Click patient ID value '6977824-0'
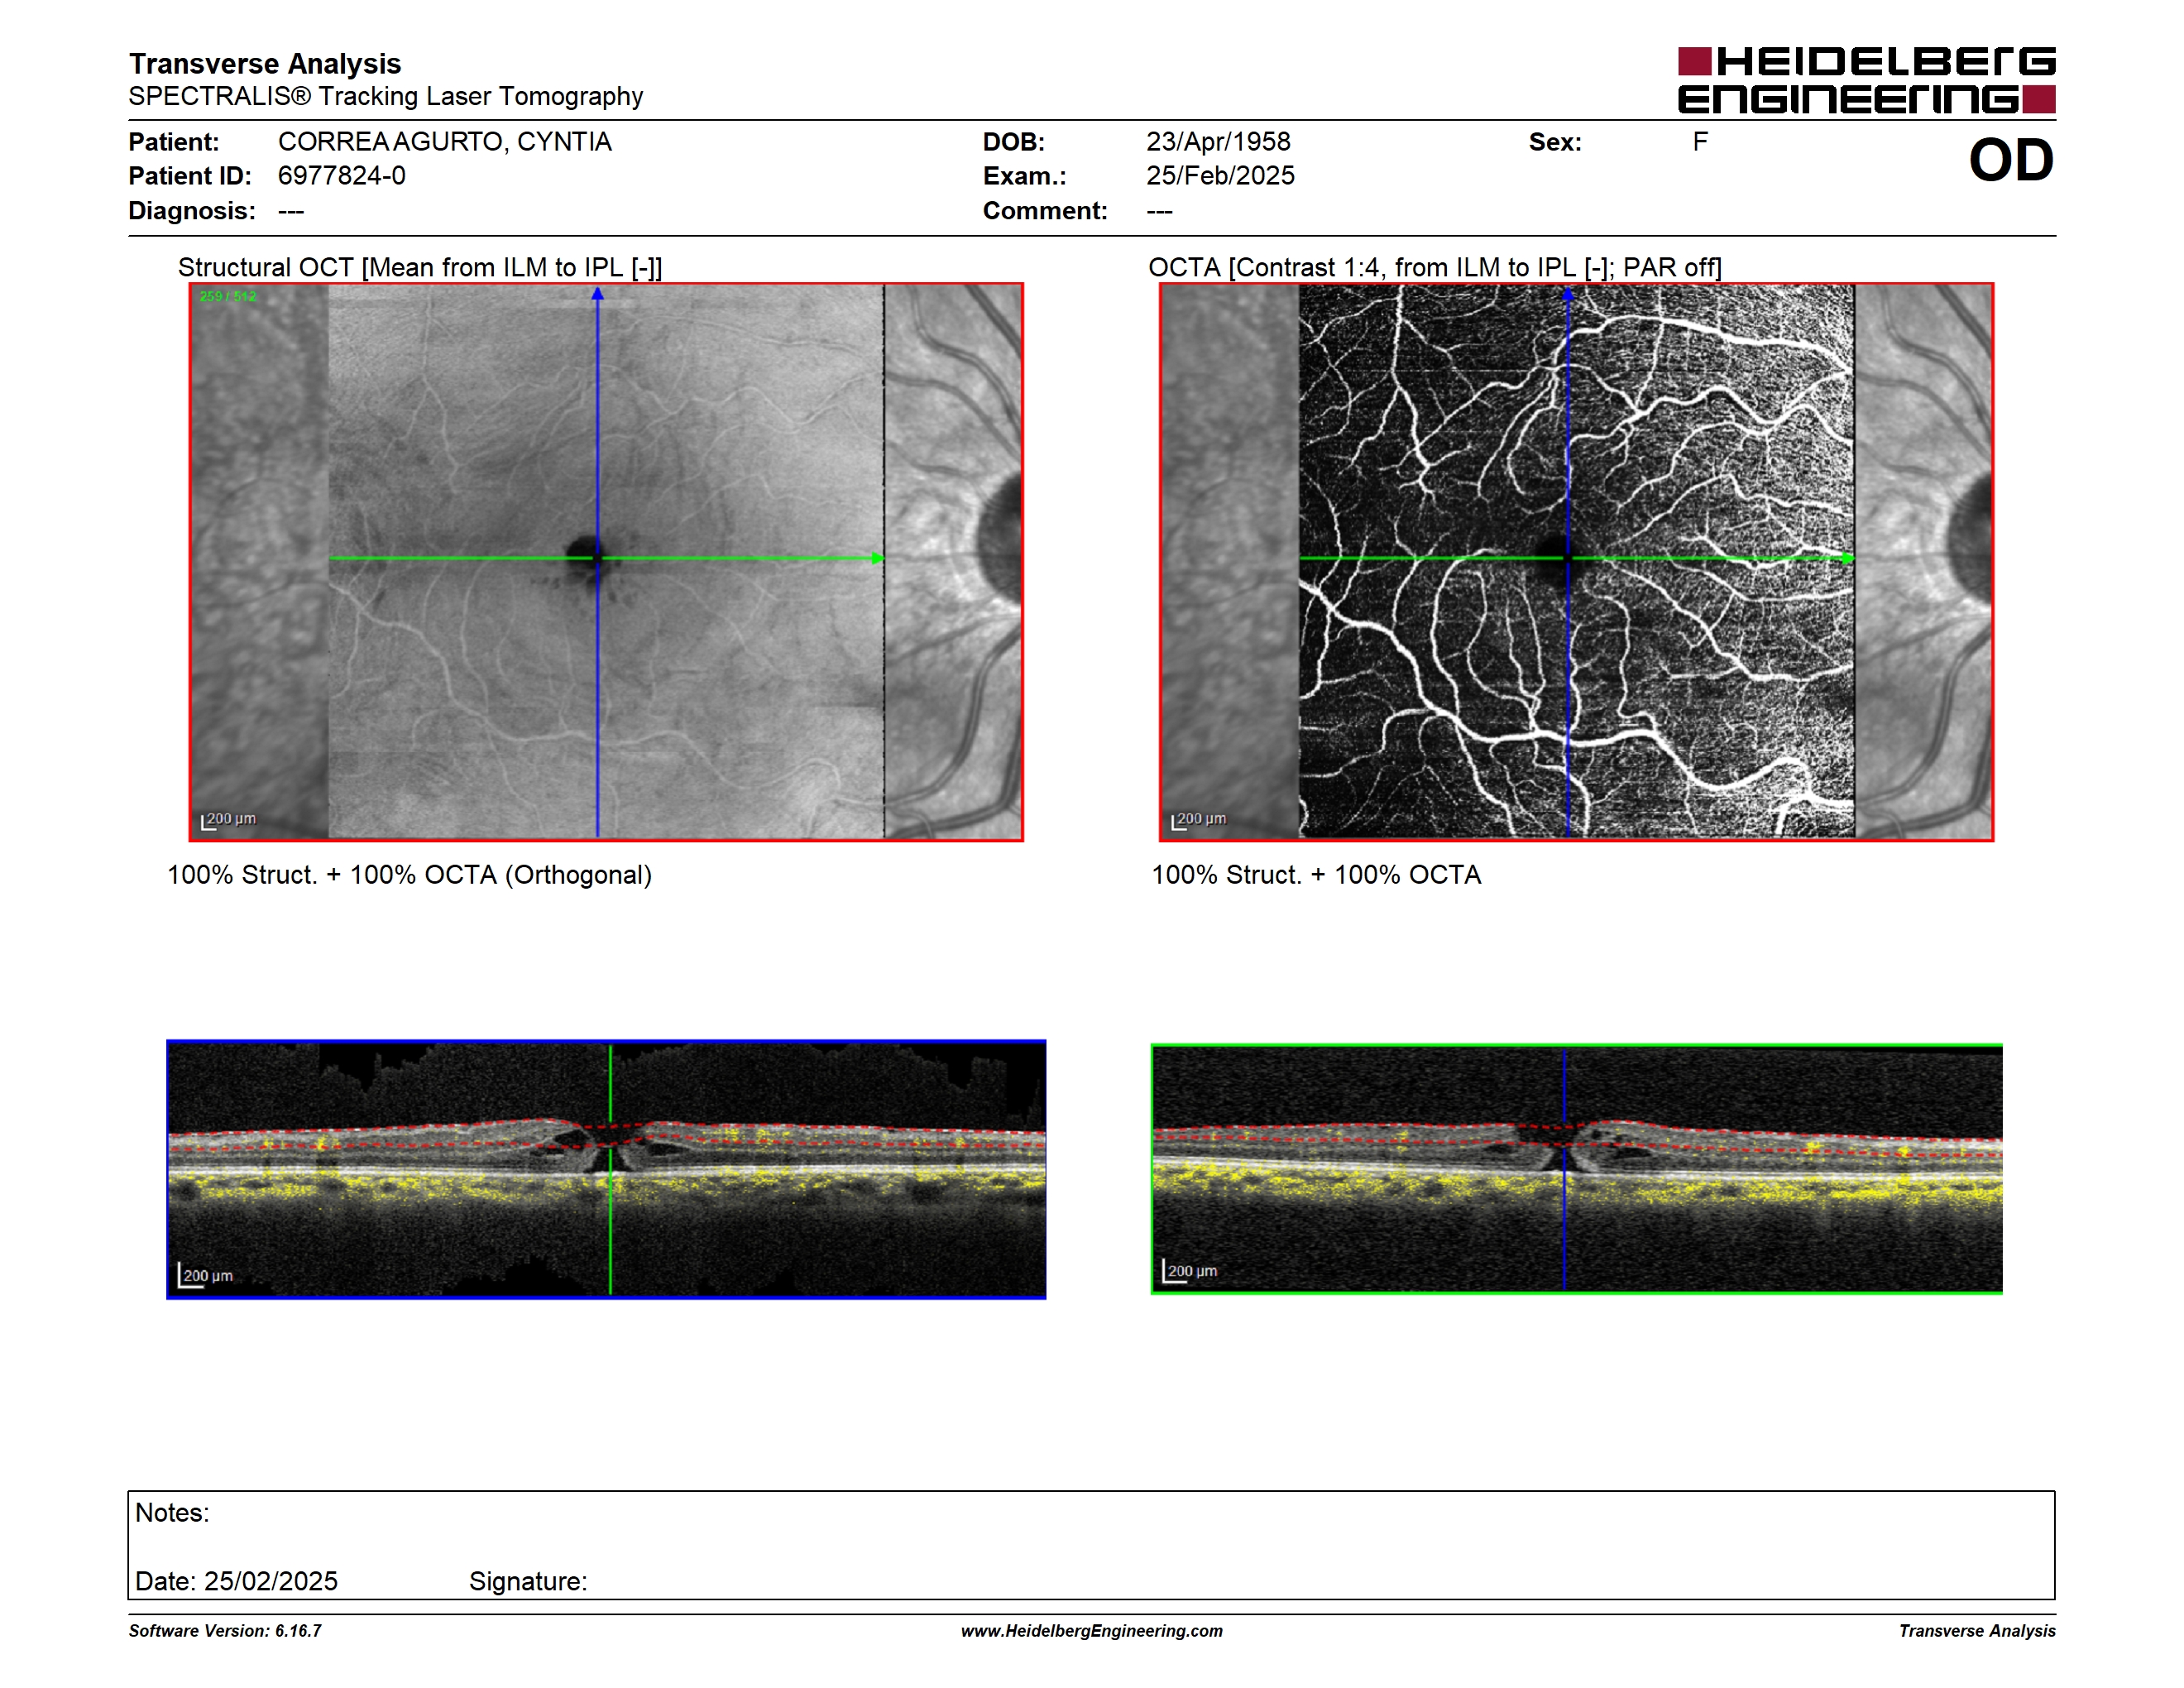This screenshot has width=2184, height=1688. [x=342, y=176]
